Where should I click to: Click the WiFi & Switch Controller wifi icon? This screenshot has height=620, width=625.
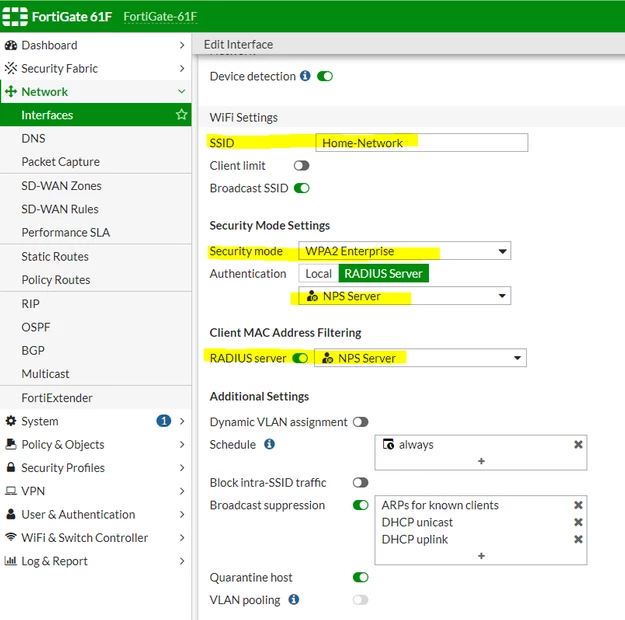[11, 537]
